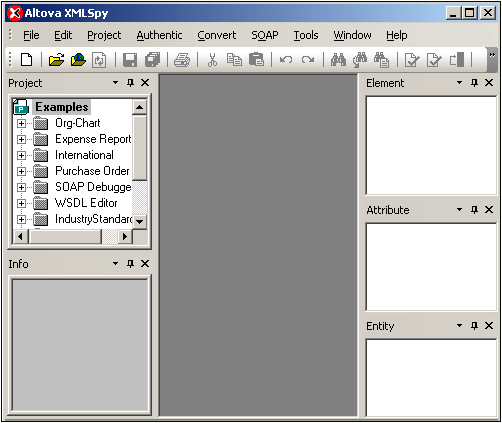Viewport: 502px width, 423px height.
Task: Select the Examples project root
Action: coord(62,107)
